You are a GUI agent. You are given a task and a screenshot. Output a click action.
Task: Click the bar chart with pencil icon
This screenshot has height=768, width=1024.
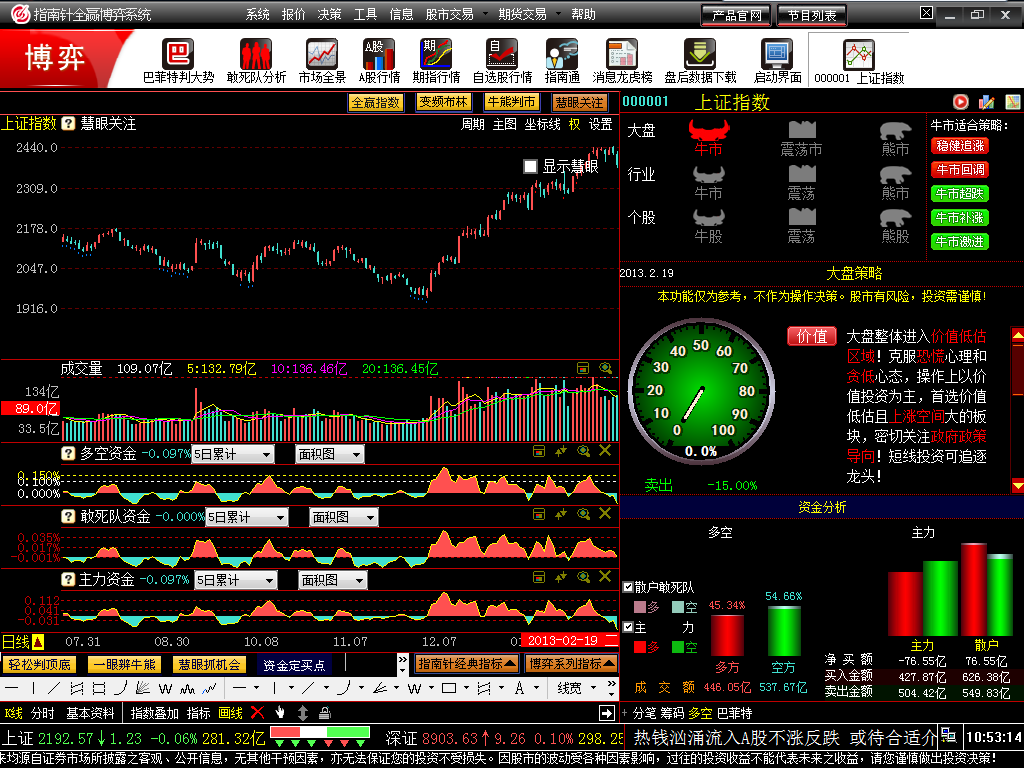point(987,102)
